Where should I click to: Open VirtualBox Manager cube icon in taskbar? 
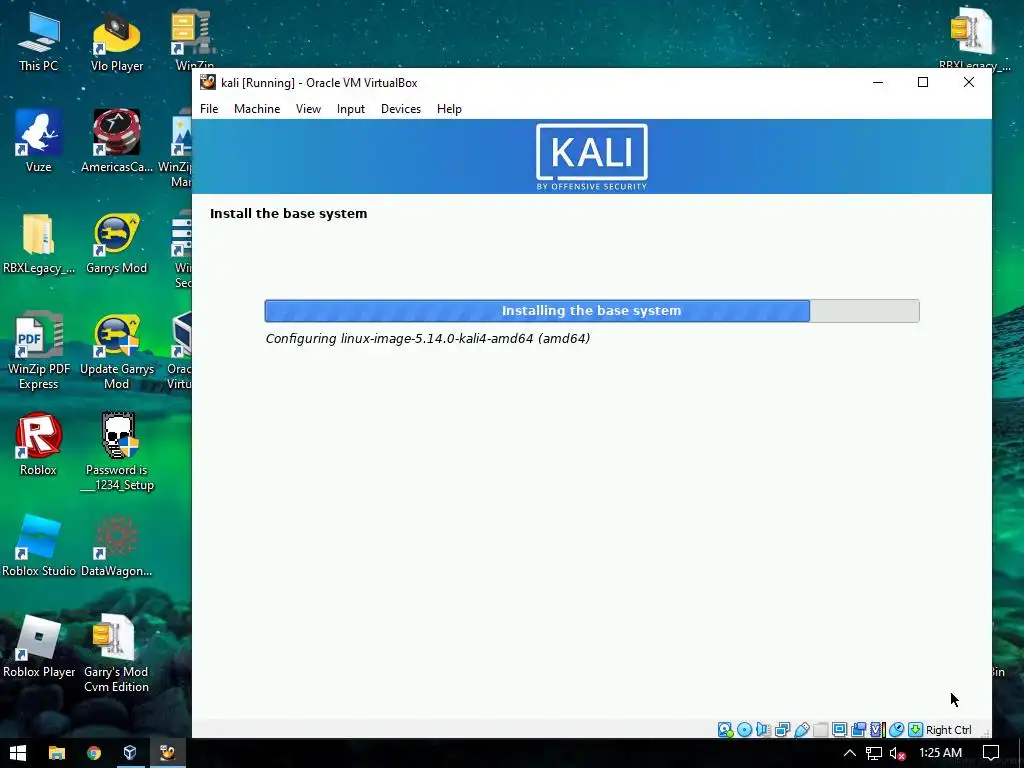tap(130, 753)
